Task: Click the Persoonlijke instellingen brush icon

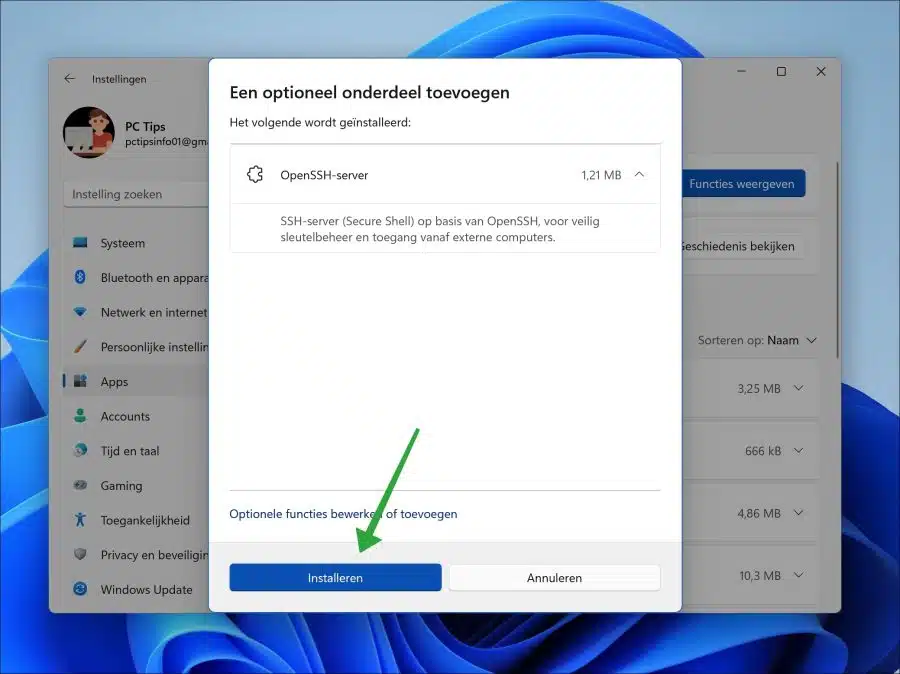Action: click(80, 347)
